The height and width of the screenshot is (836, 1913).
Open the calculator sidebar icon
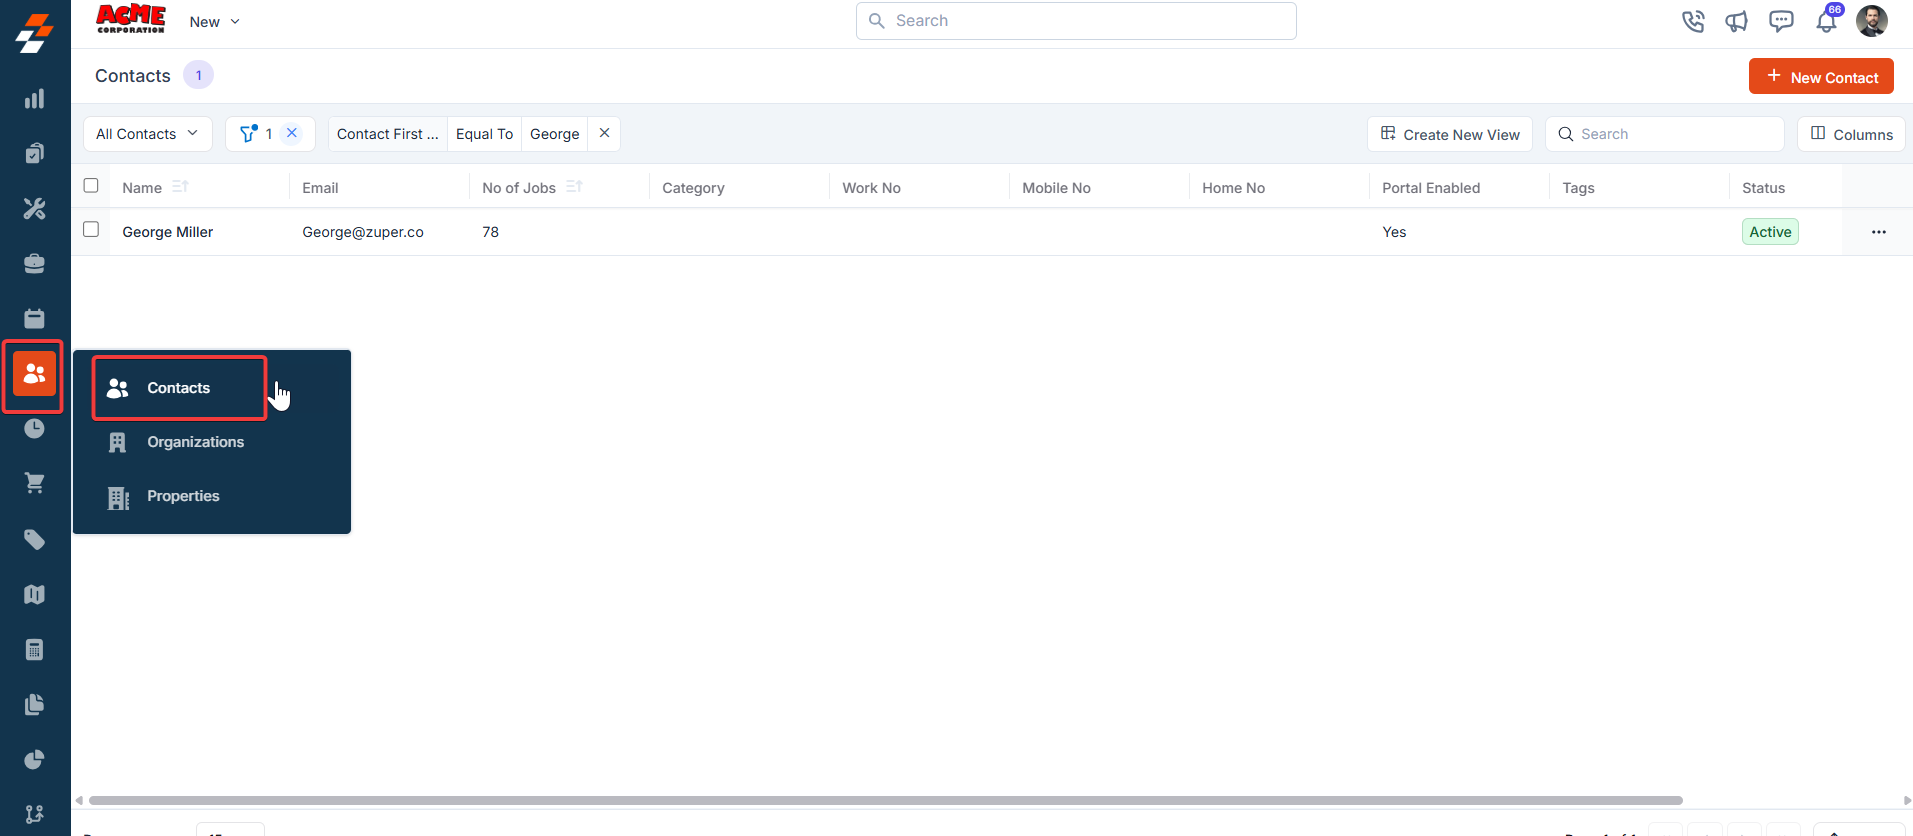(x=34, y=650)
